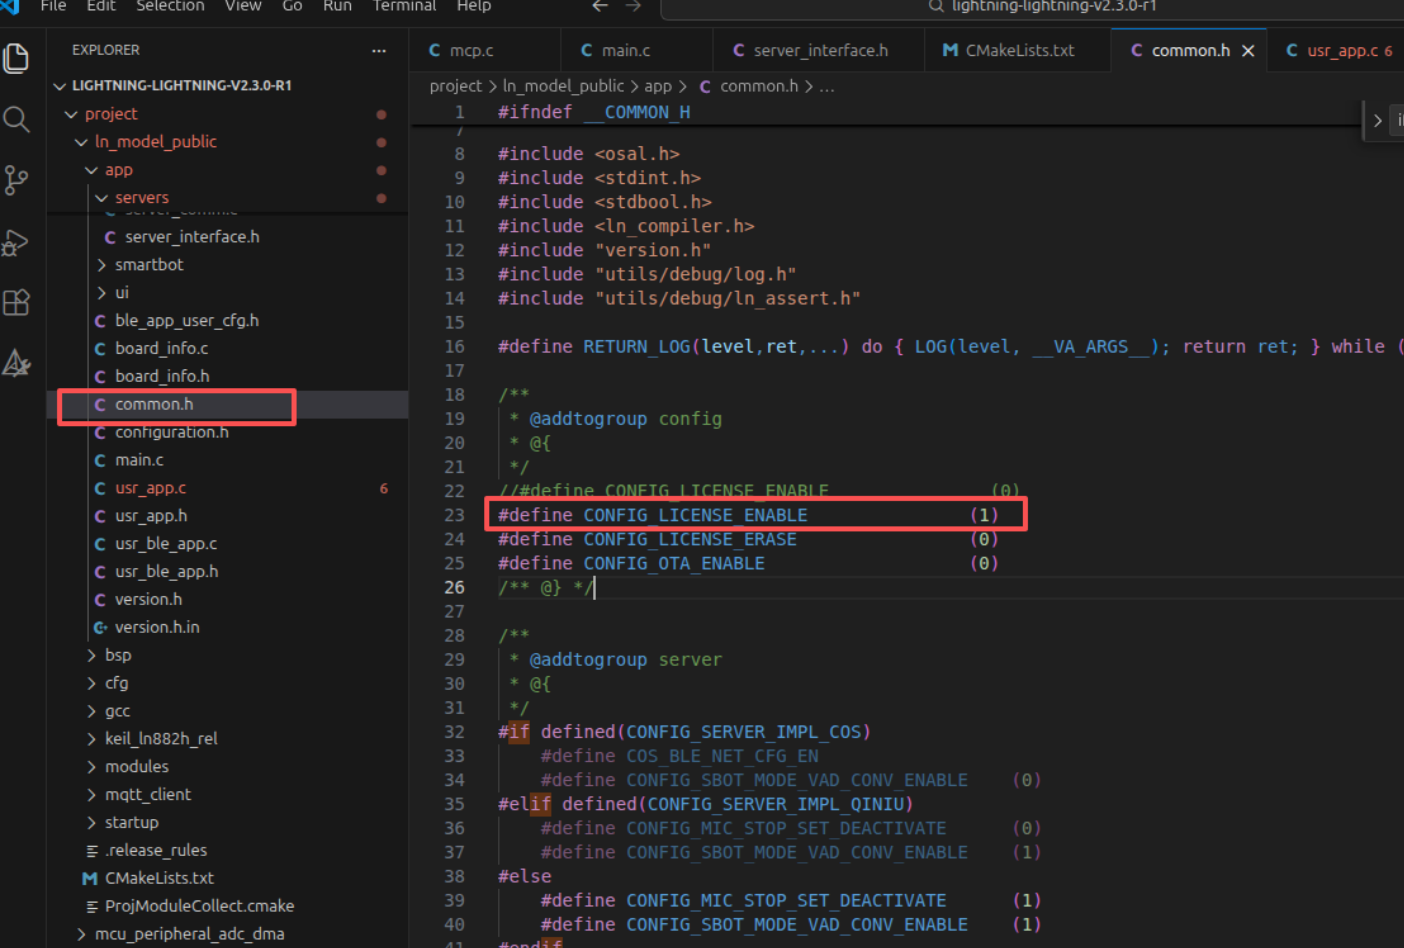Expand the keil_ln882h_rel folder
The height and width of the screenshot is (948, 1404).
91,739
